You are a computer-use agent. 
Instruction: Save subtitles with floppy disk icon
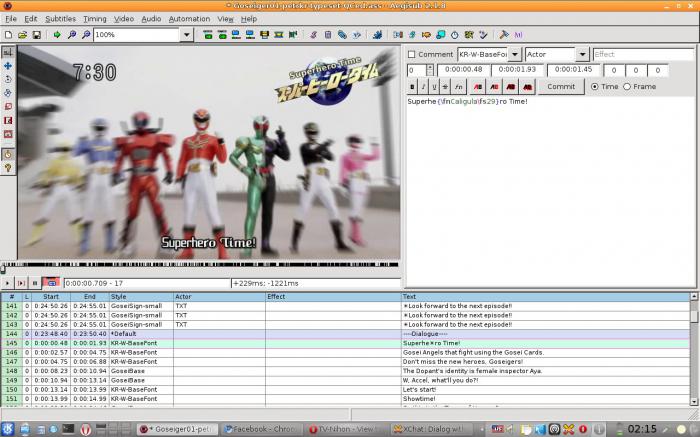click(37, 34)
